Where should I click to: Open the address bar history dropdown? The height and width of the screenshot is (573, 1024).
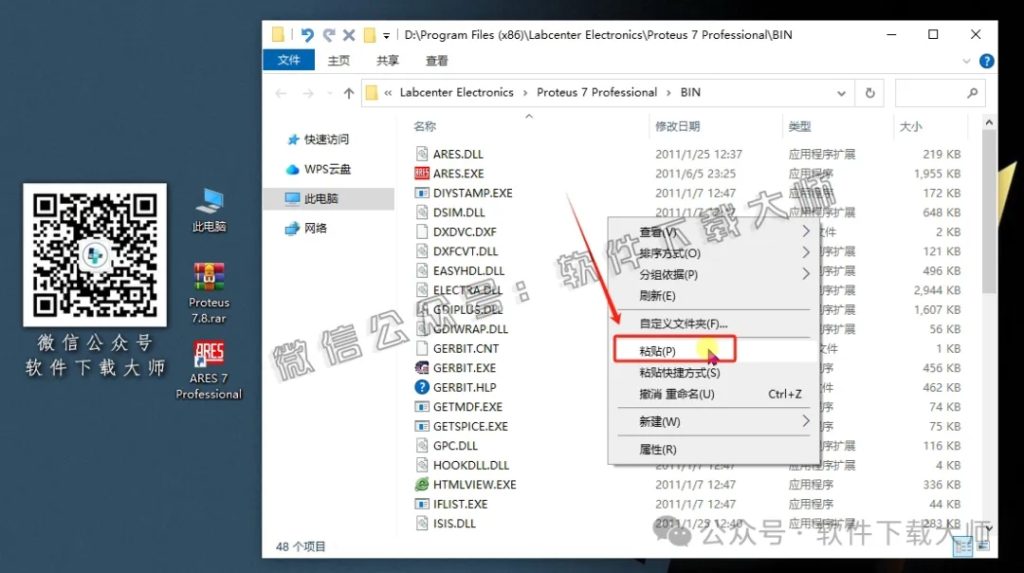point(841,93)
